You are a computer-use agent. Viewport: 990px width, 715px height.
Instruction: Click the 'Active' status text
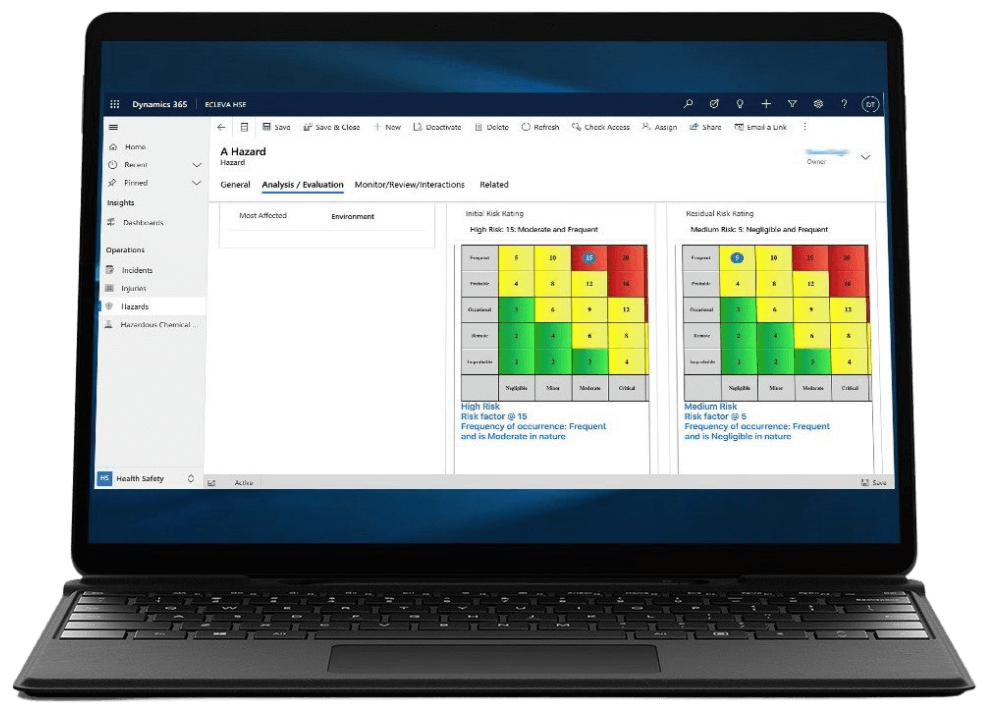(x=244, y=483)
